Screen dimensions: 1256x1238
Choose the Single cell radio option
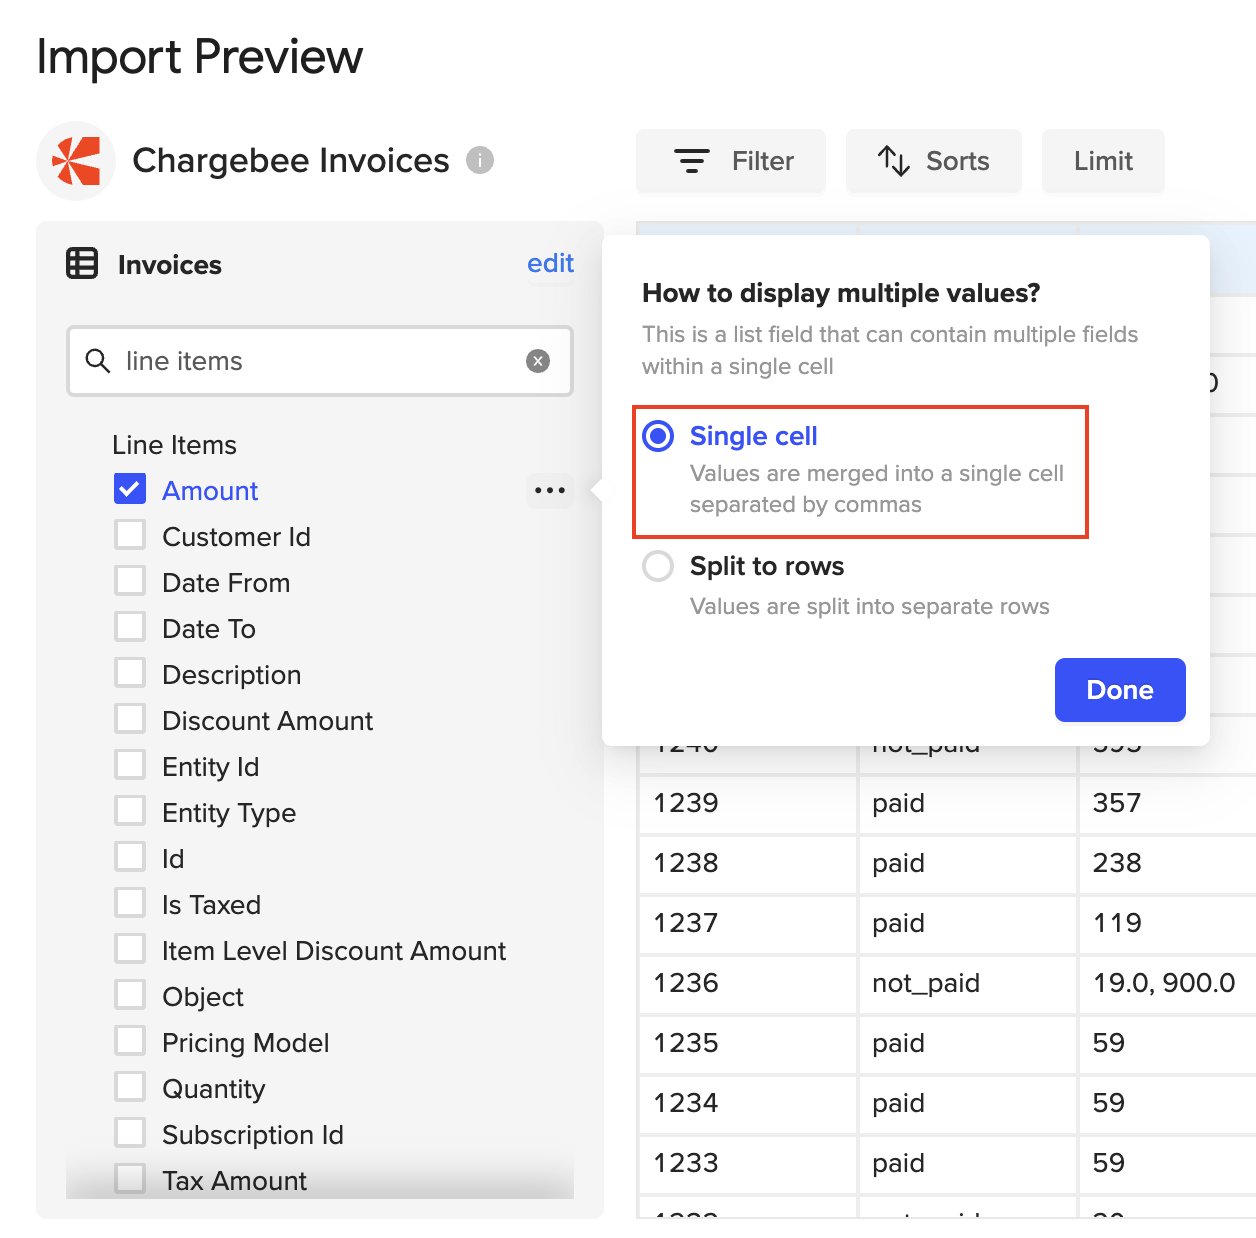[658, 436]
